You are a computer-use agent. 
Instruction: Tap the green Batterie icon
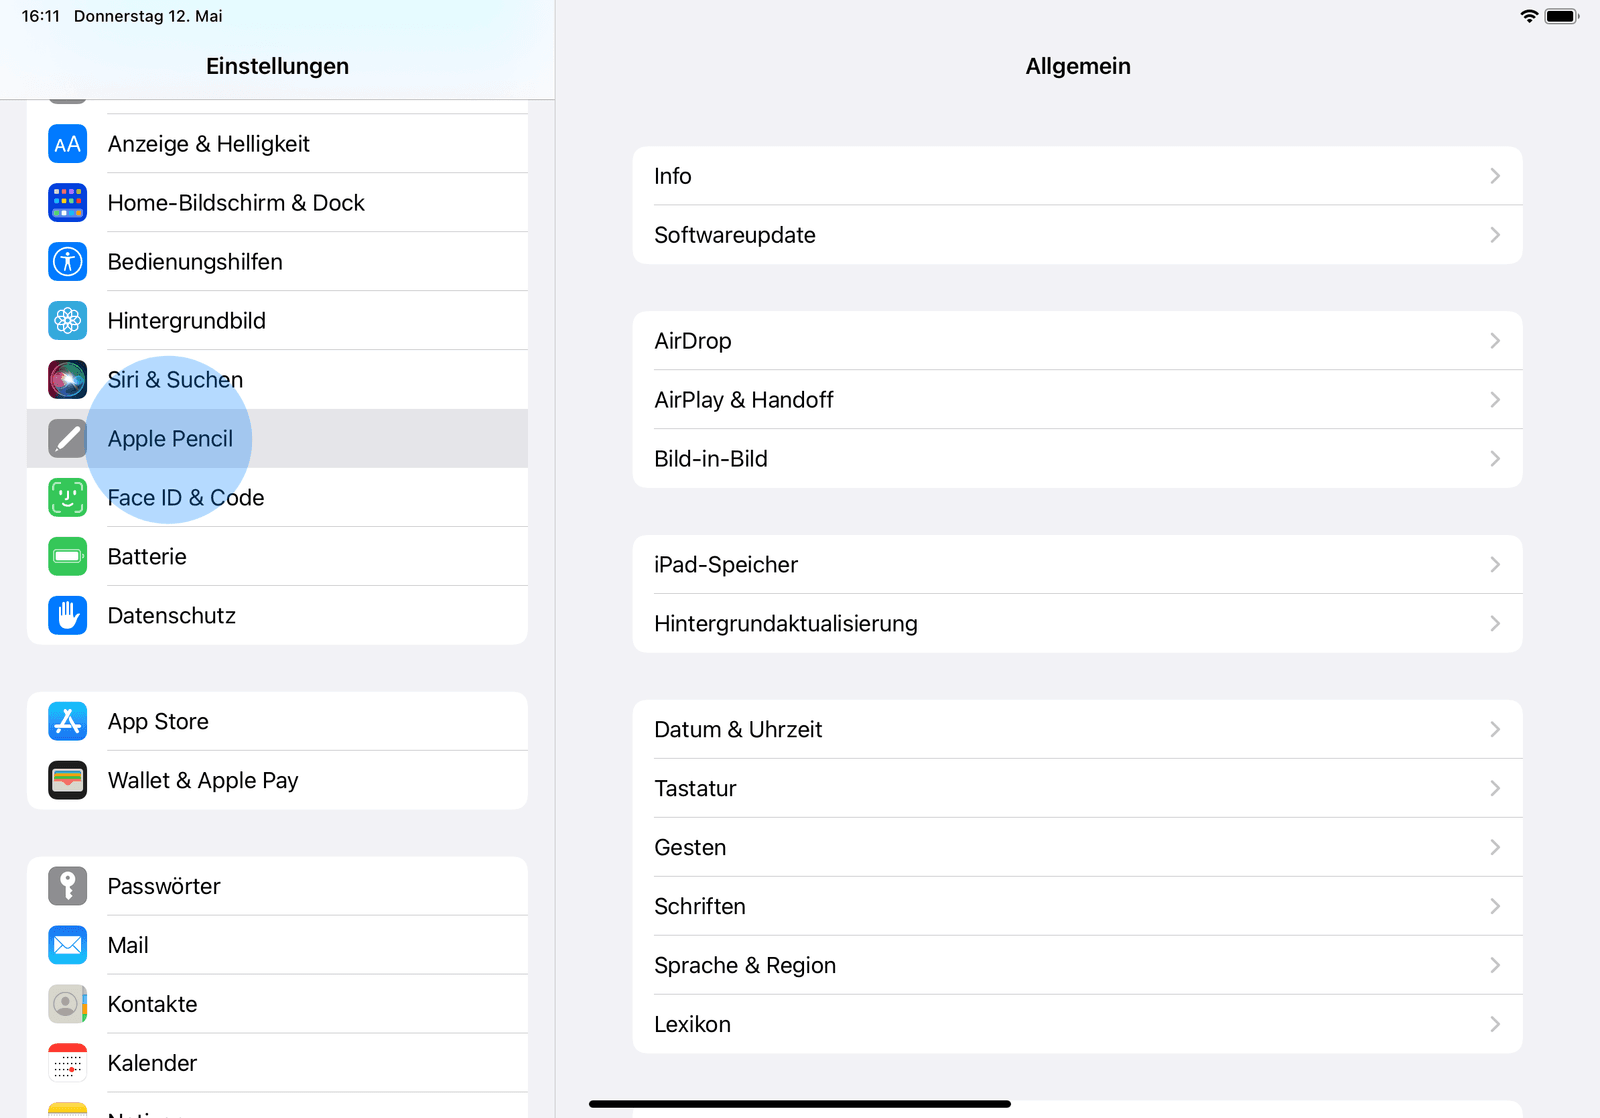click(x=68, y=557)
